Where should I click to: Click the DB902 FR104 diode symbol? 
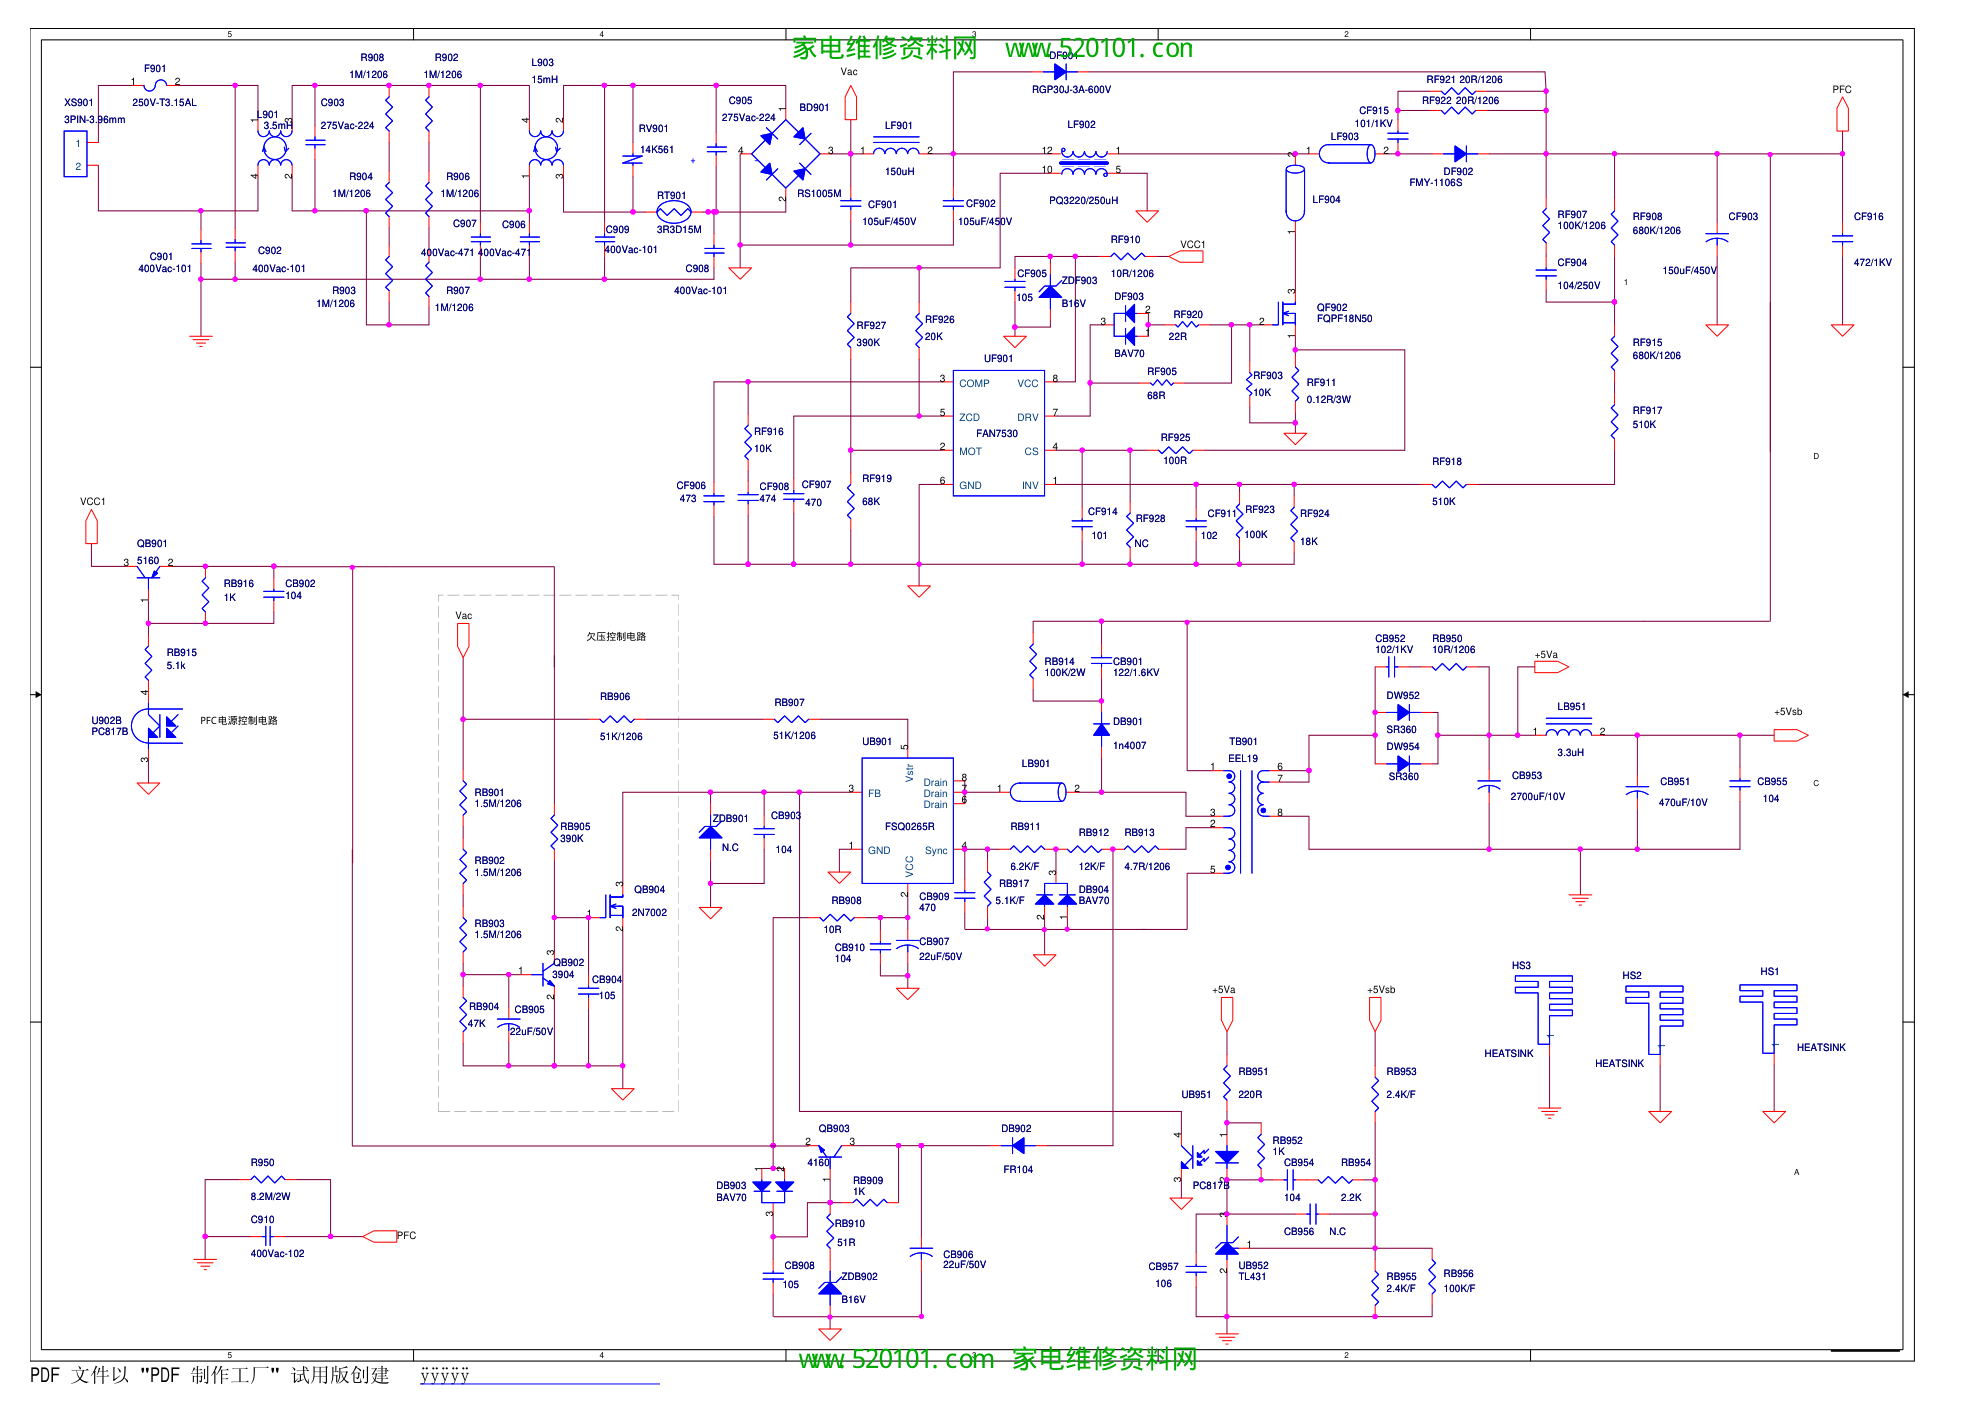[1018, 1145]
